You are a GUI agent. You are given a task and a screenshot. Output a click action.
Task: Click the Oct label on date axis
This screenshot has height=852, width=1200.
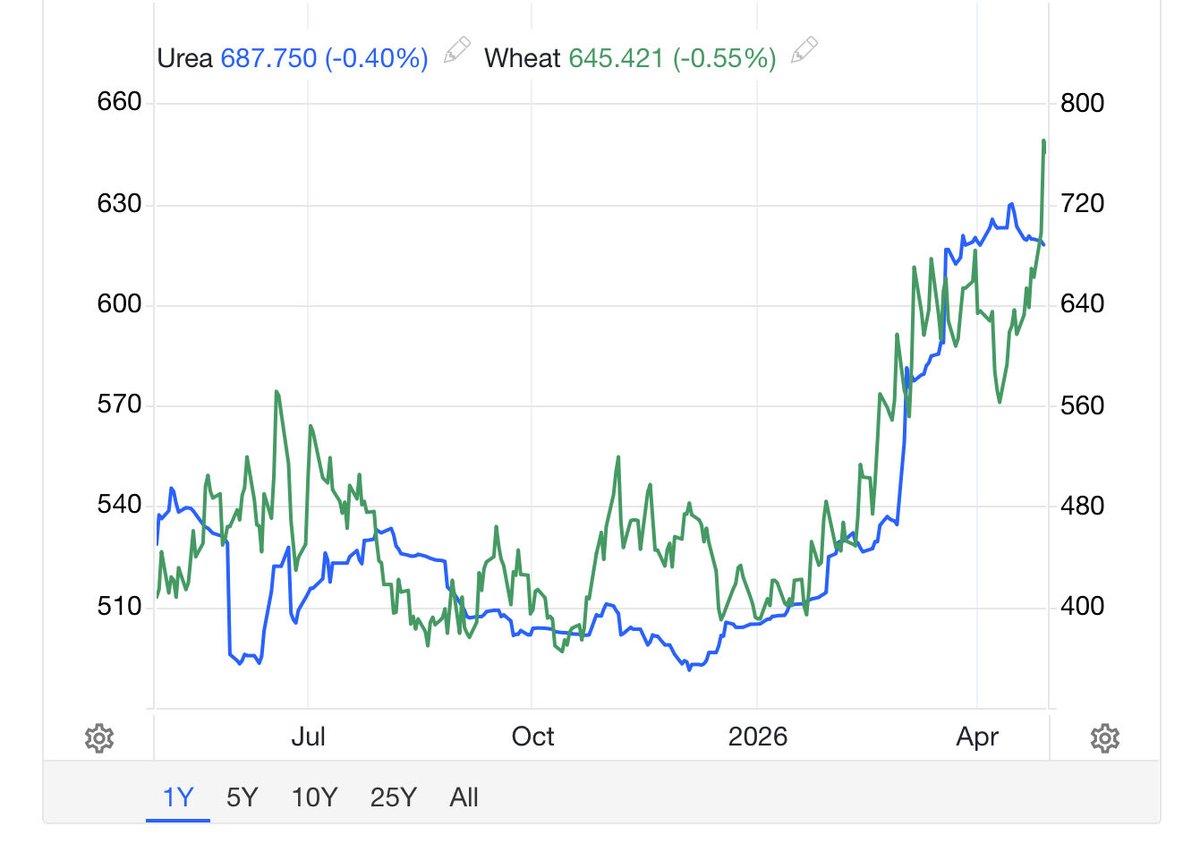(x=533, y=736)
